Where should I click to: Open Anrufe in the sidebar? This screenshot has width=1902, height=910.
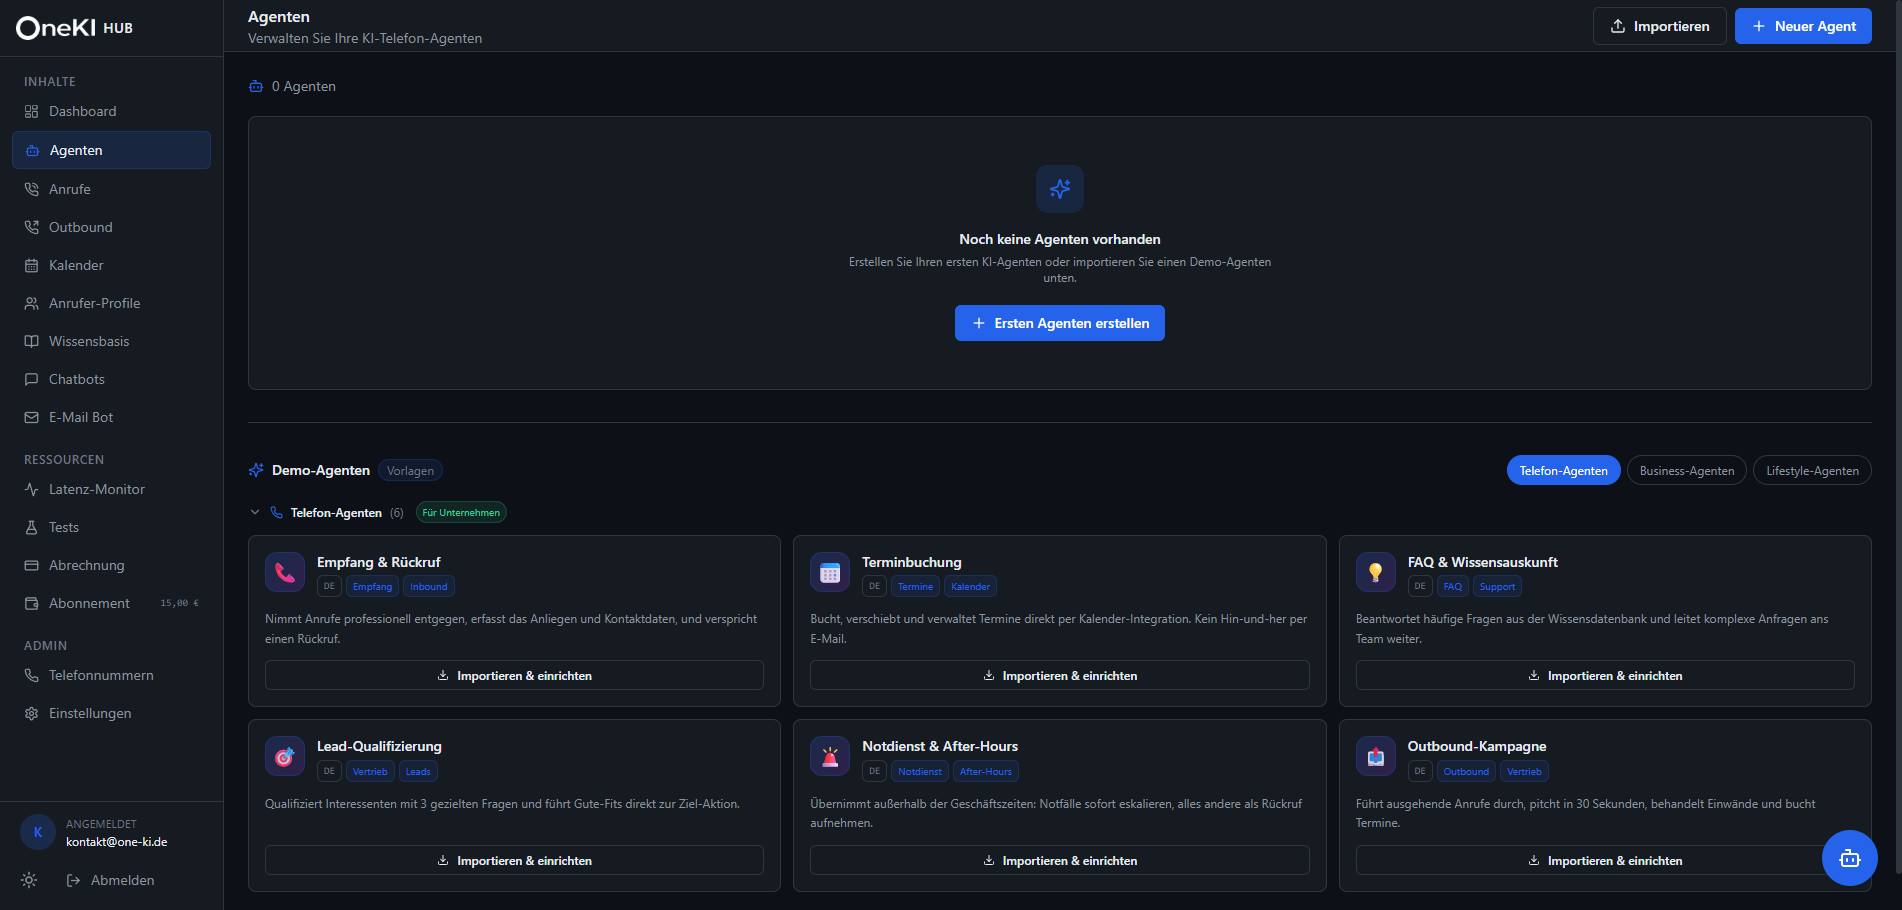(x=111, y=189)
